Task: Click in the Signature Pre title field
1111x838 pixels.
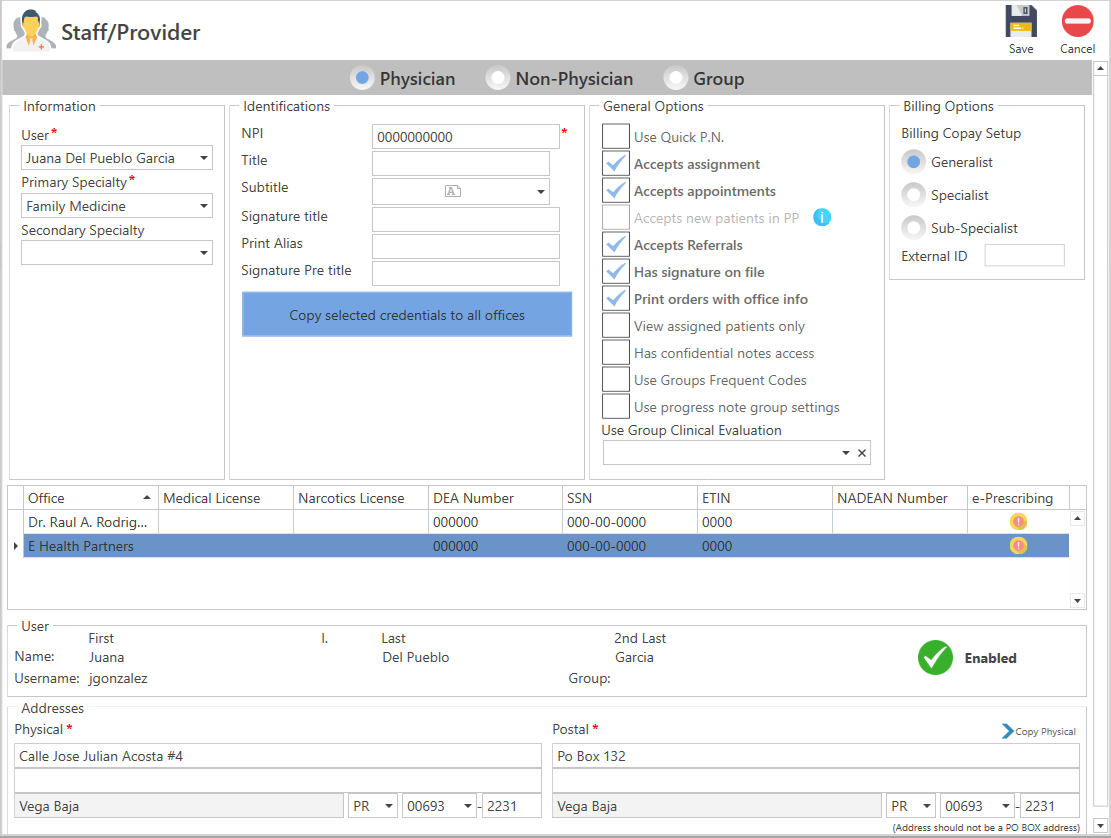Action: click(466, 273)
